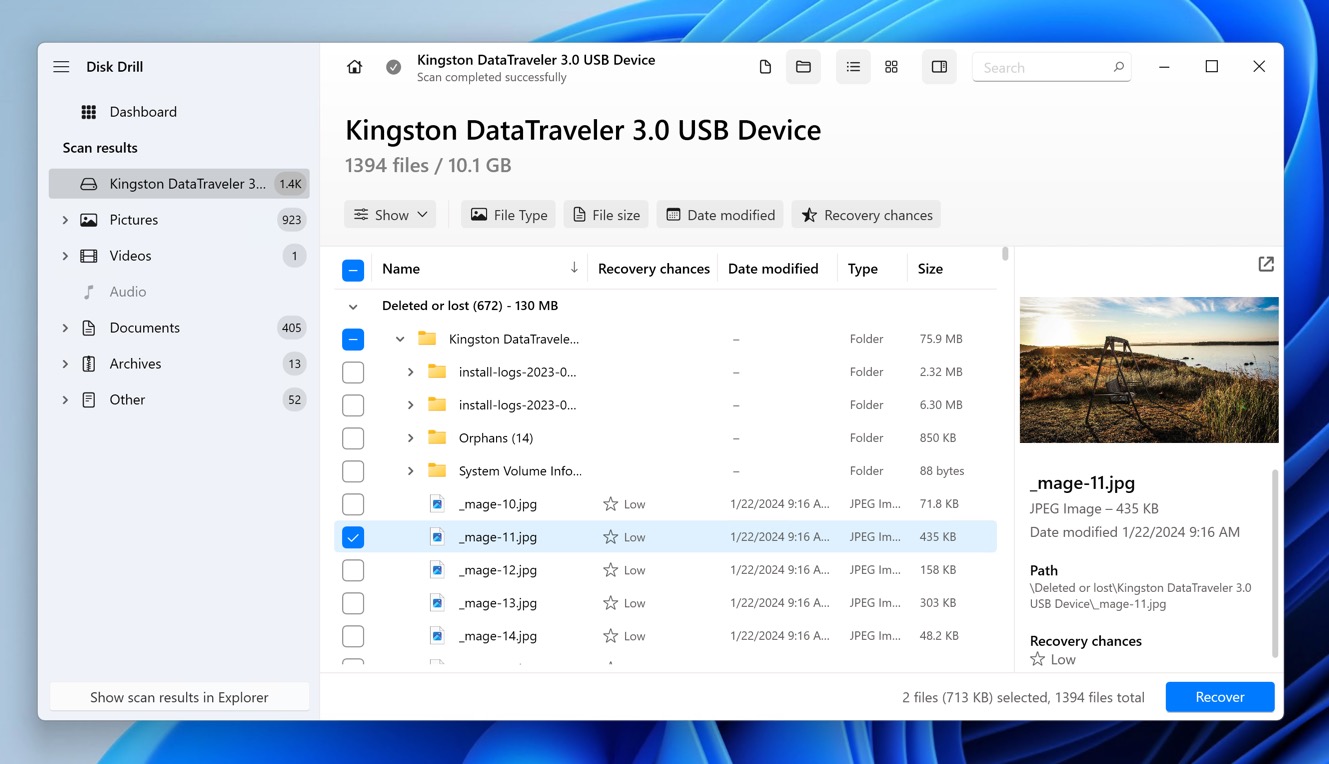Click the Audio music note icon
The width and height of the screenshot is (1329, 764).
89,292
